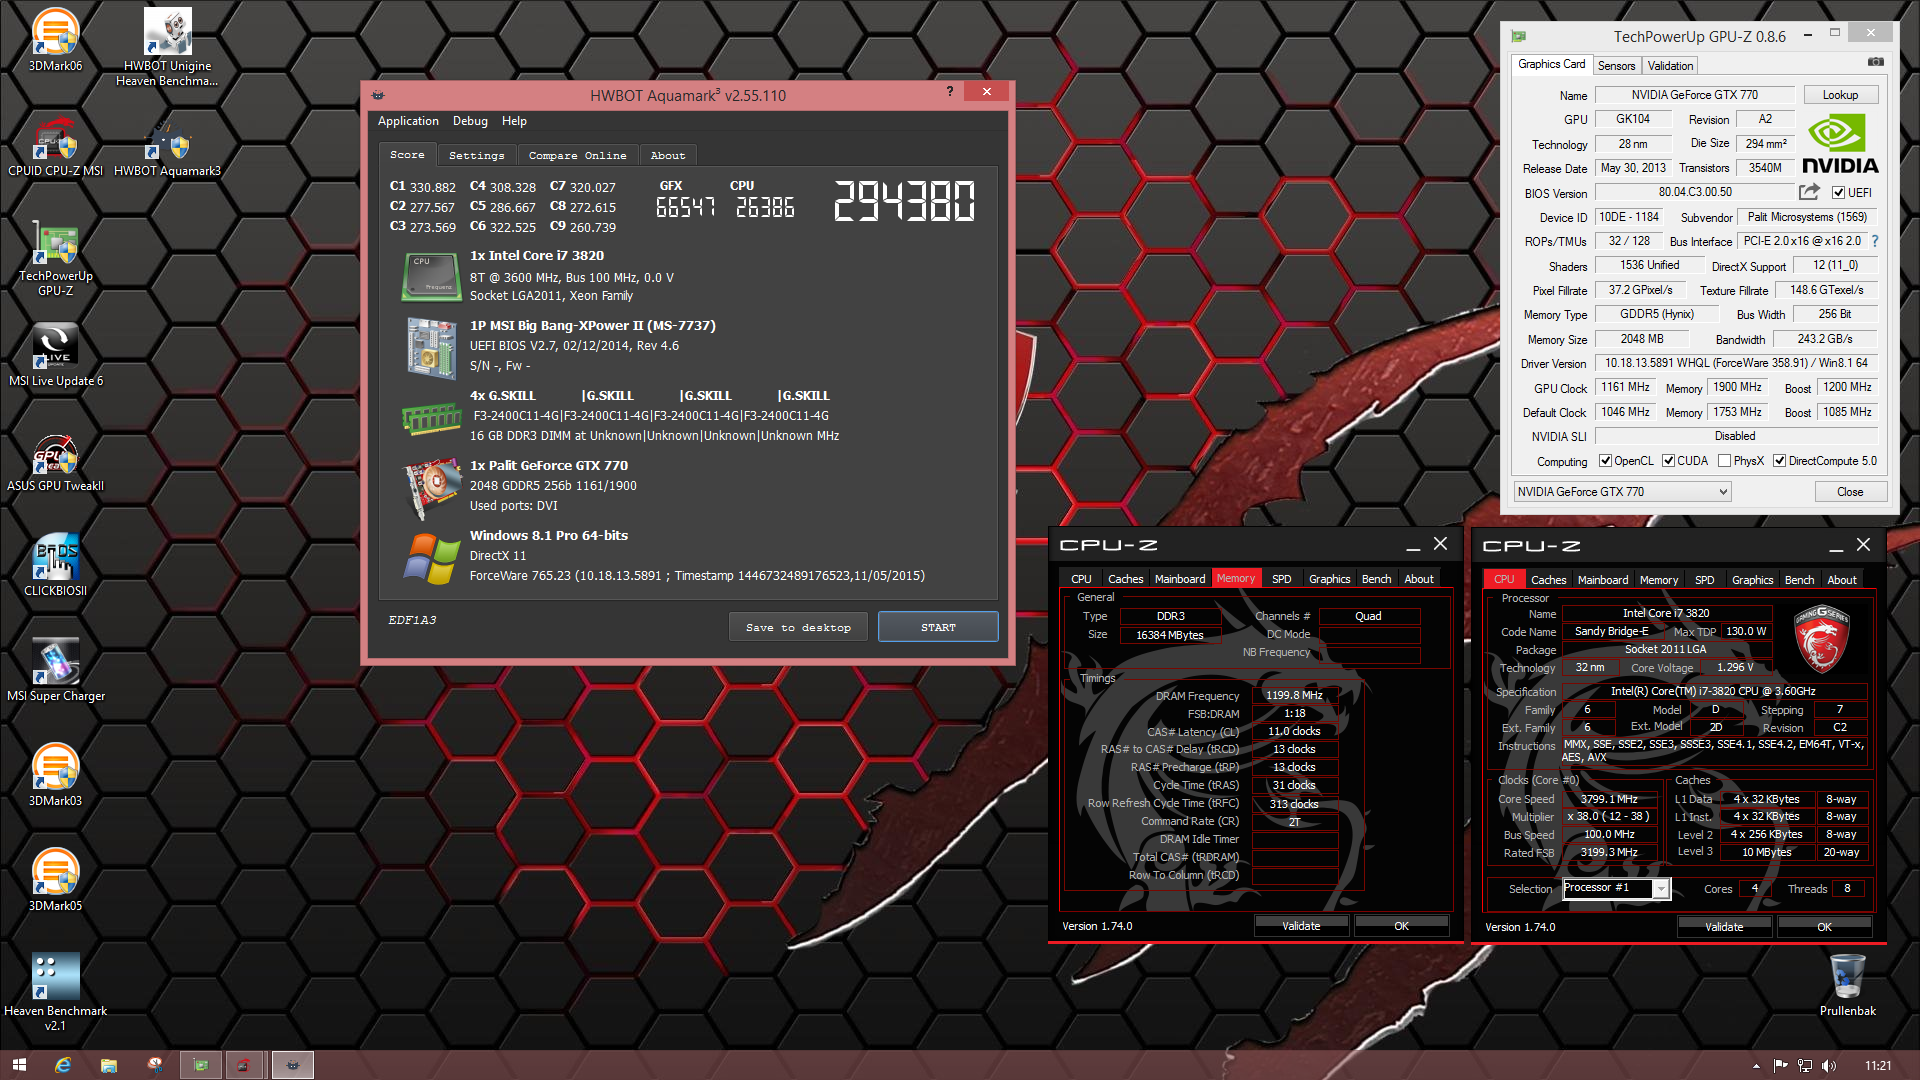Open GPU-Z Sensors tab
This screenshot has width=1920, height=1080.
click(x=1616, y=66)
